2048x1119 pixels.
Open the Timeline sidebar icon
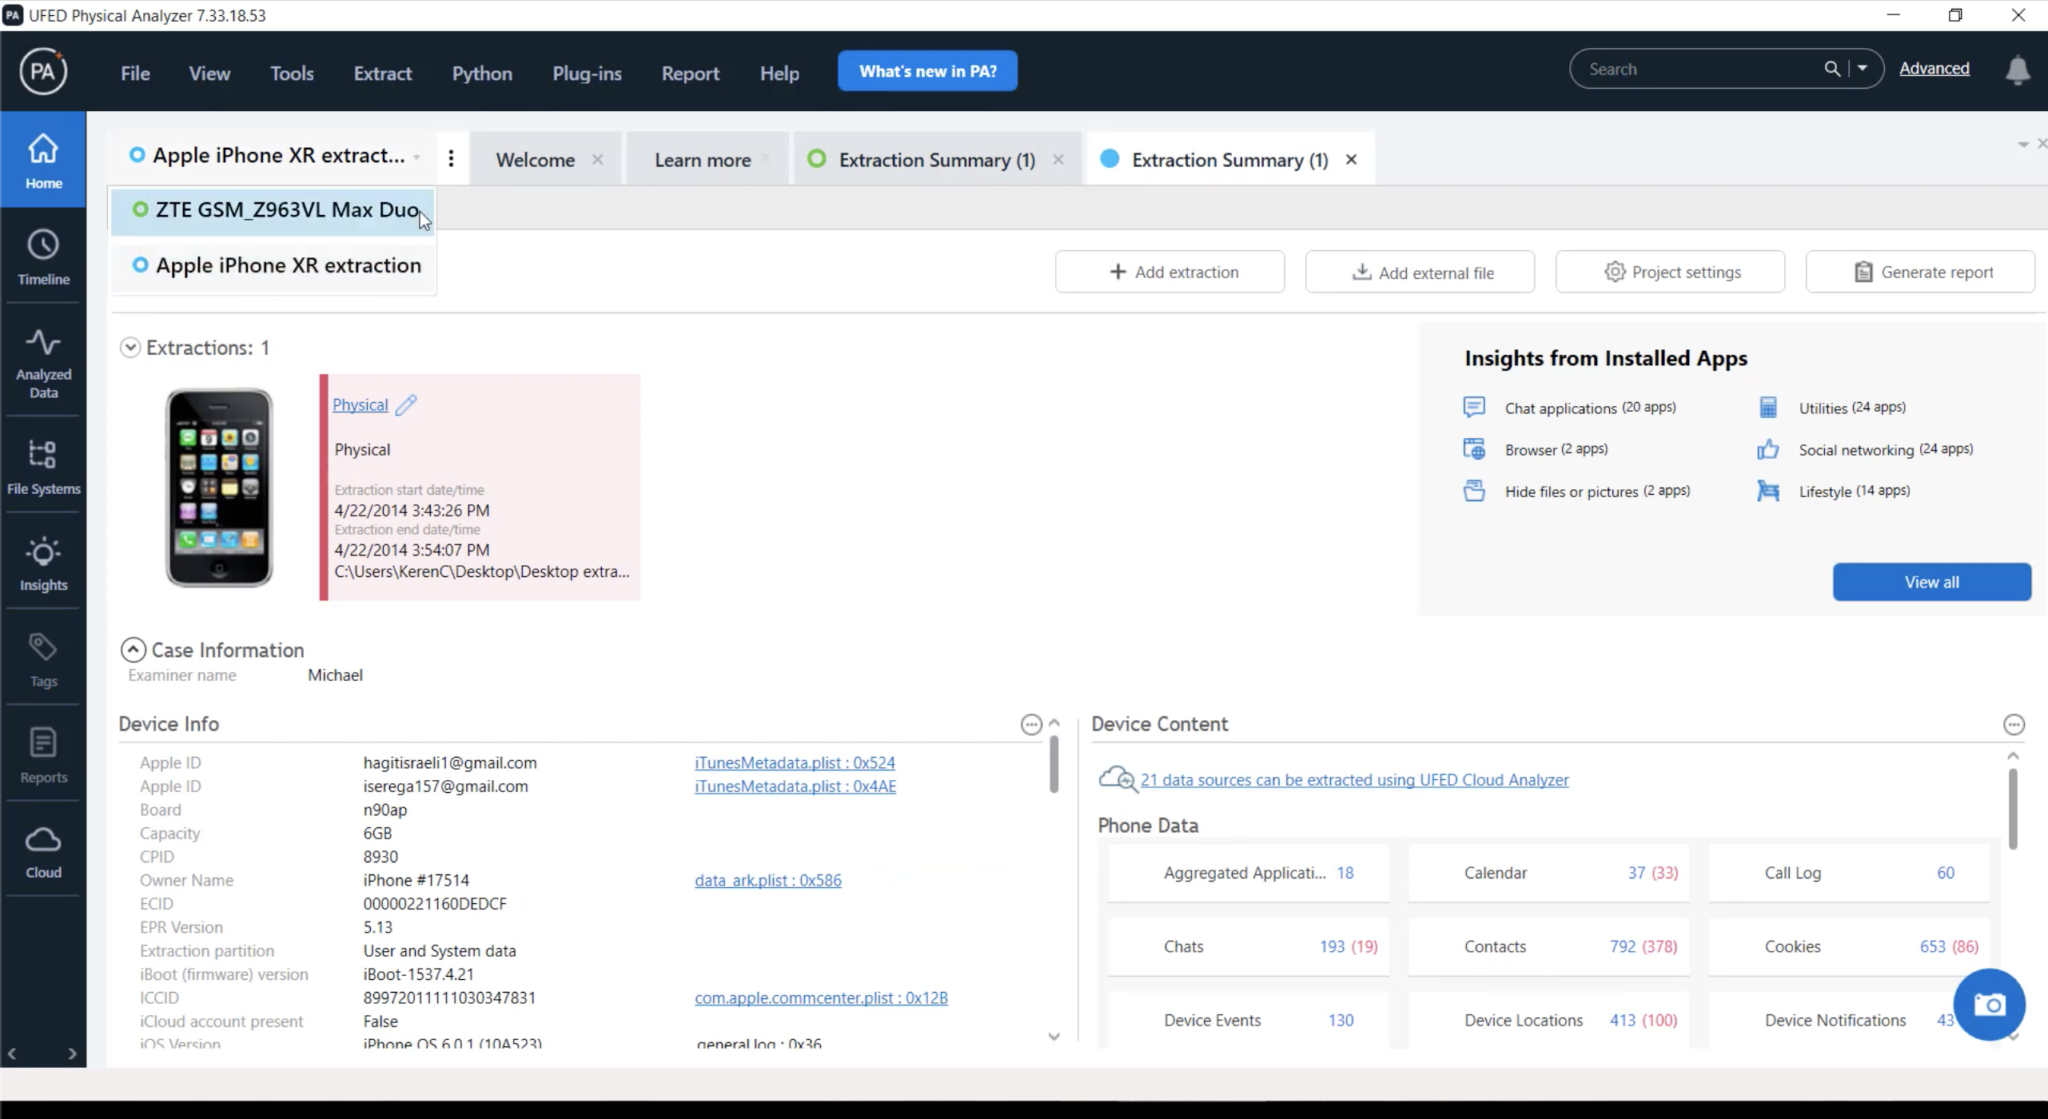(x=43, y=257)
